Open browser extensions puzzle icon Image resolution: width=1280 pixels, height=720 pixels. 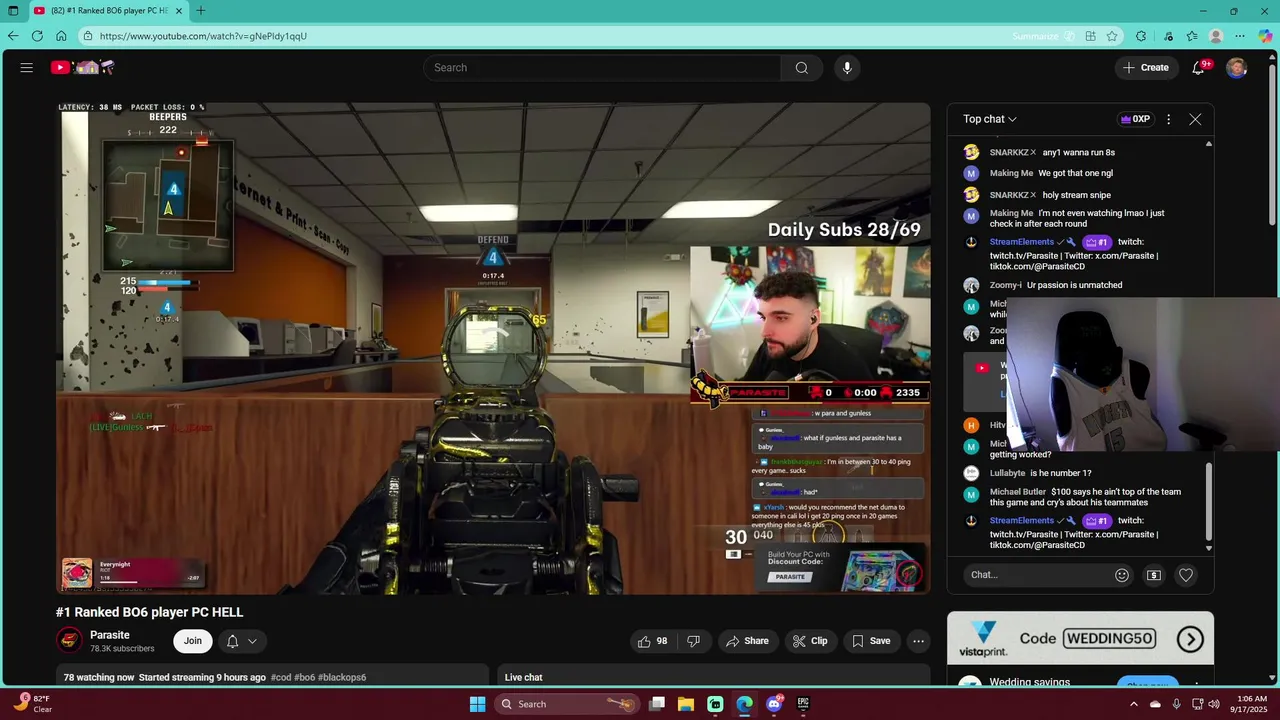click(1141, 36)
